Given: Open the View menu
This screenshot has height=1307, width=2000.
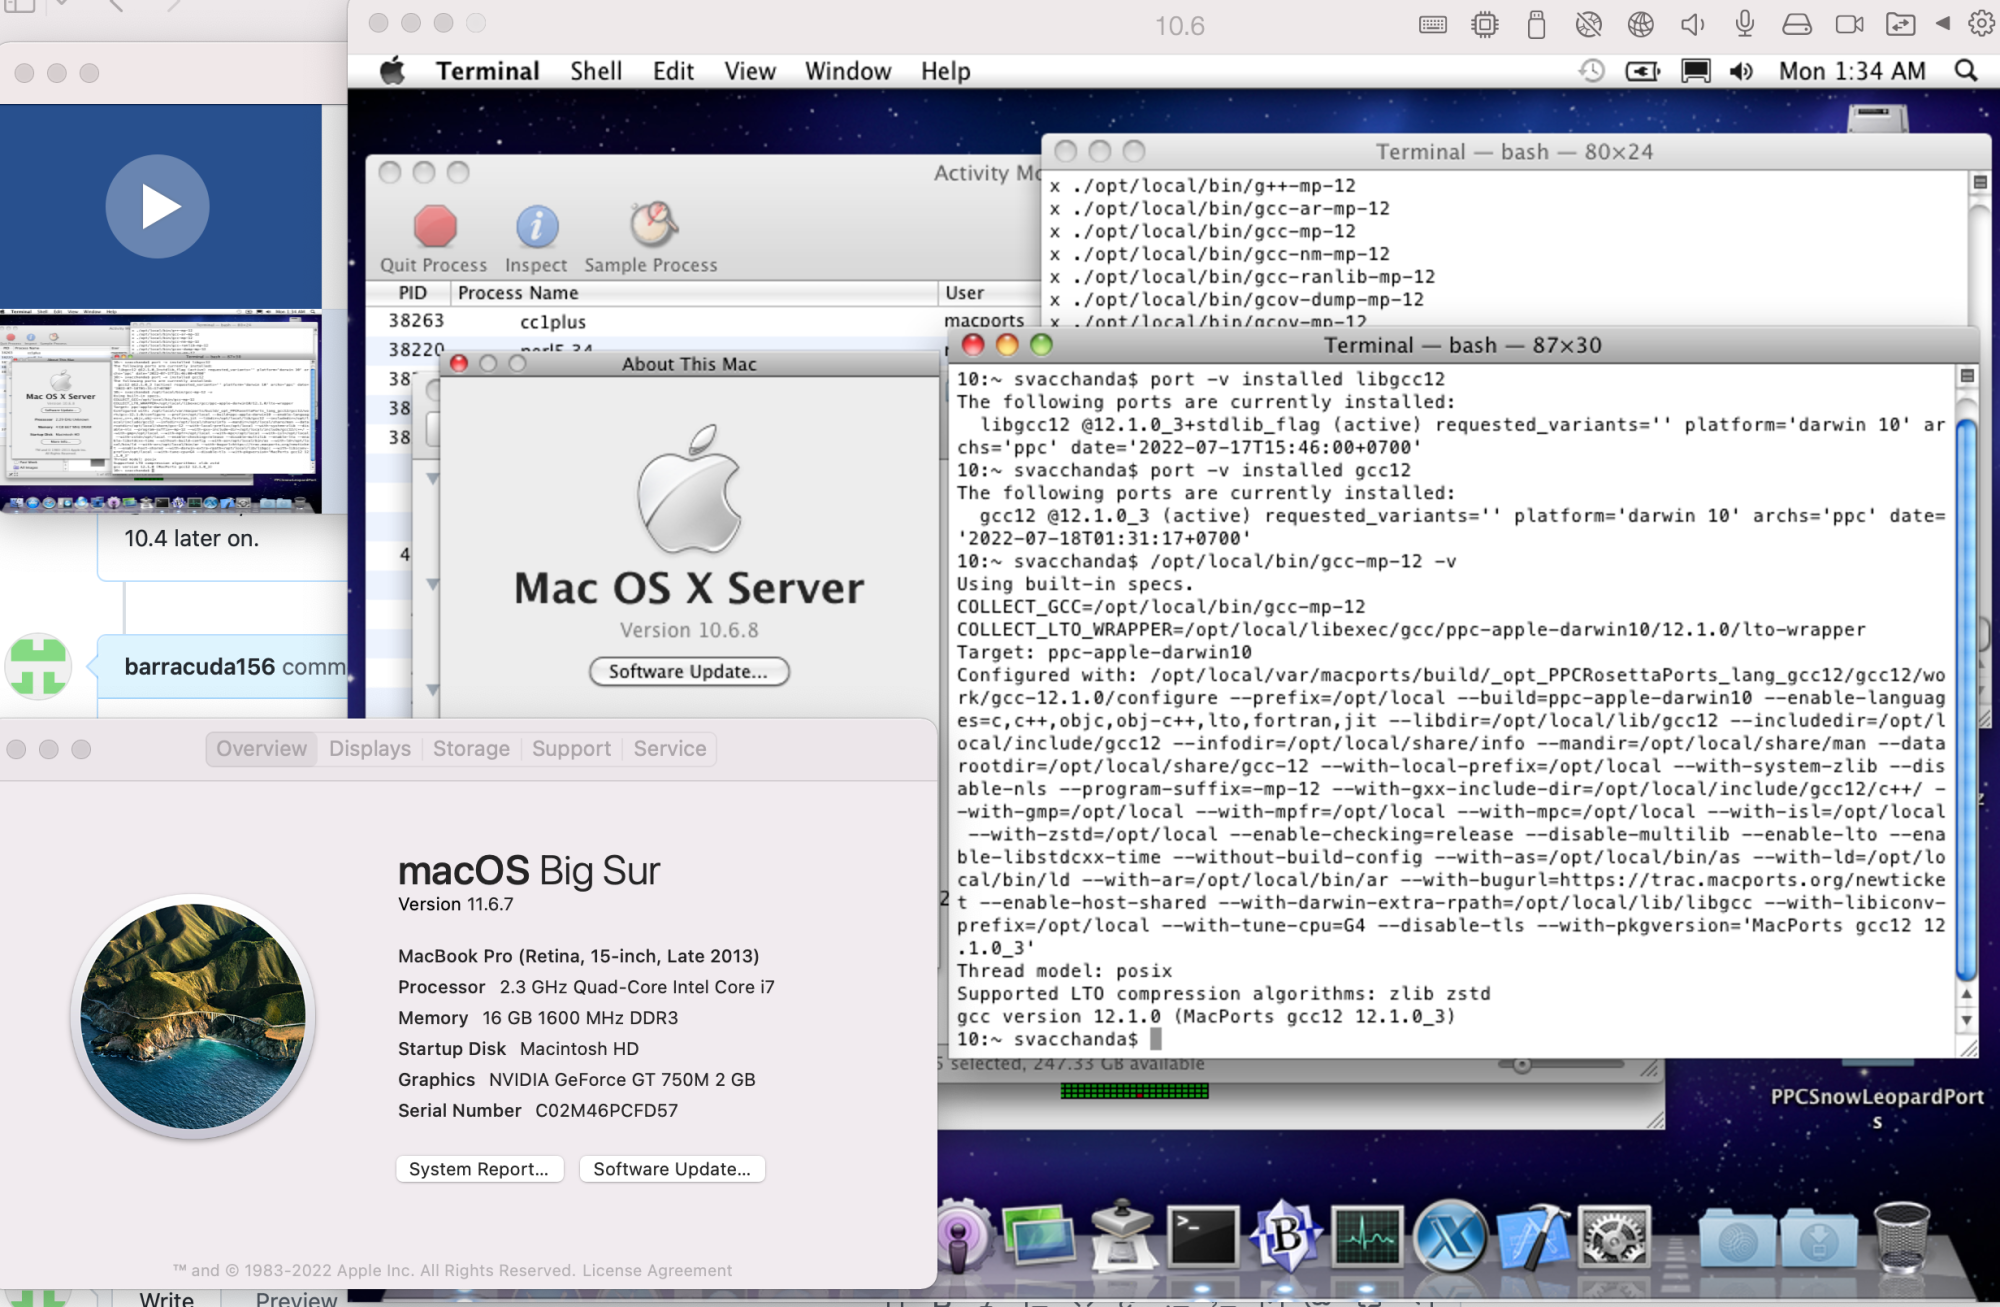Looking at the screenshot, I should [750, 71].
